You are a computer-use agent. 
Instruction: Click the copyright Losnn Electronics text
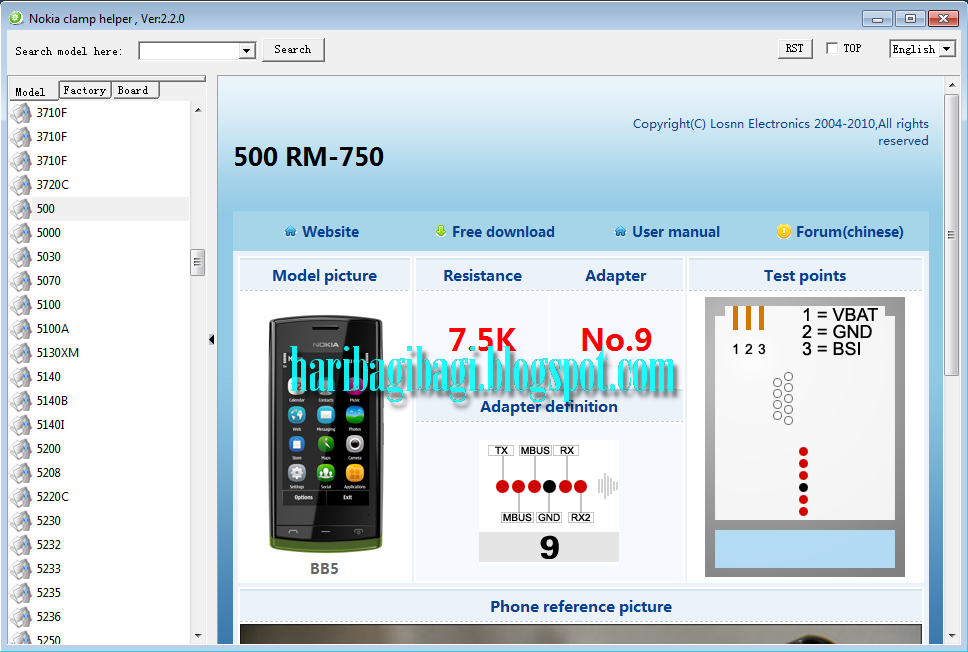(780, 132)
